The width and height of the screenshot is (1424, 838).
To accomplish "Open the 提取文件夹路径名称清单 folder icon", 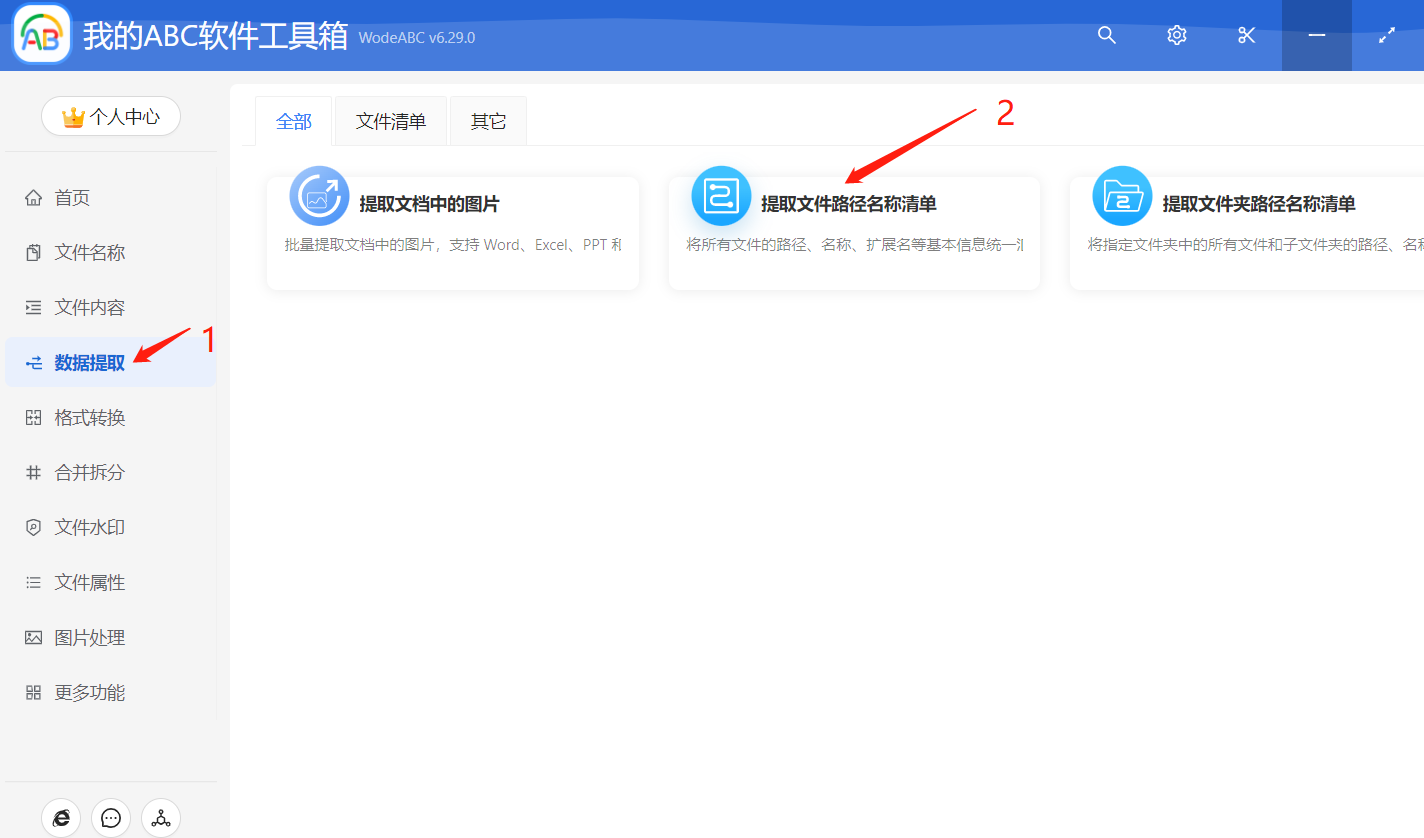I will coord(1122,196).
